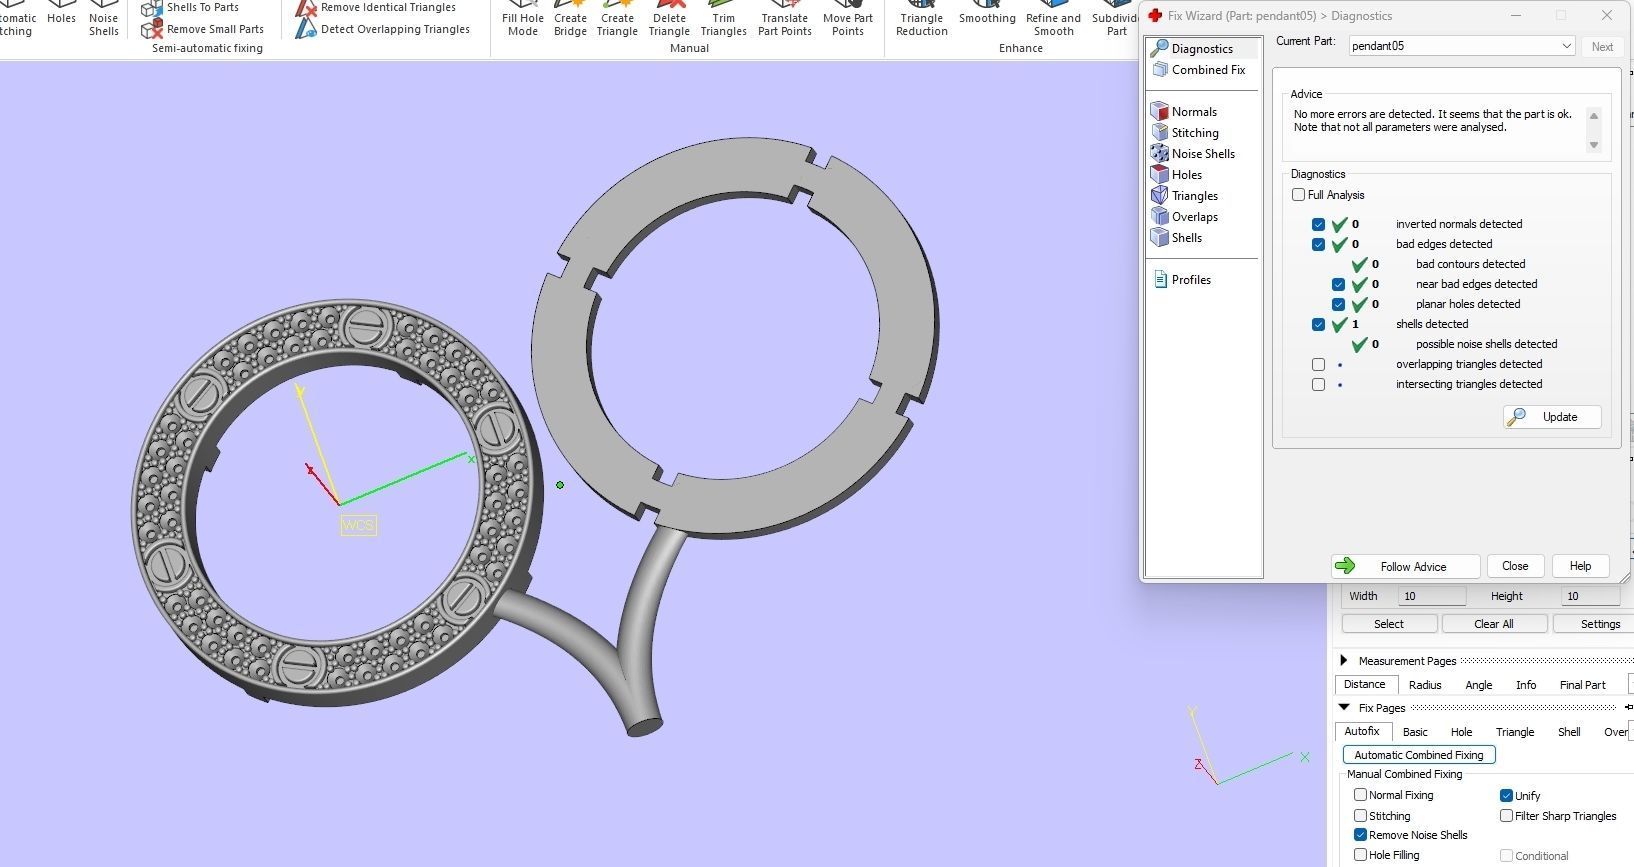
Task: Click the Follow Advice button
Action: click(1405, 566)
